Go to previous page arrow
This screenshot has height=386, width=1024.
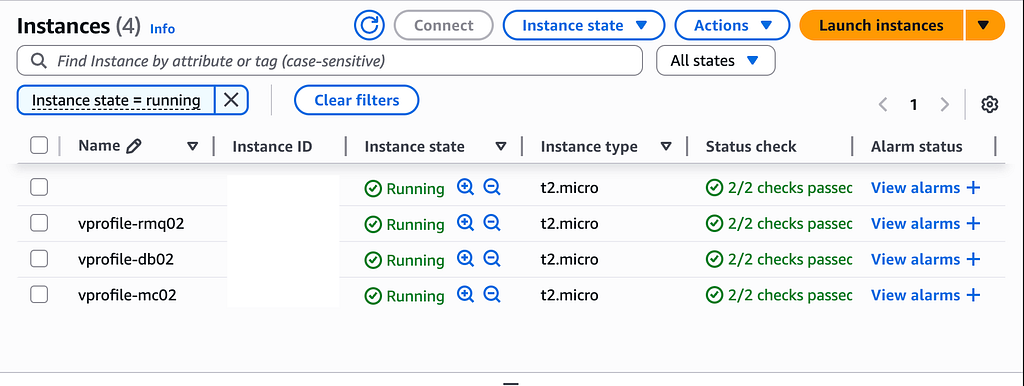(883, 105)
